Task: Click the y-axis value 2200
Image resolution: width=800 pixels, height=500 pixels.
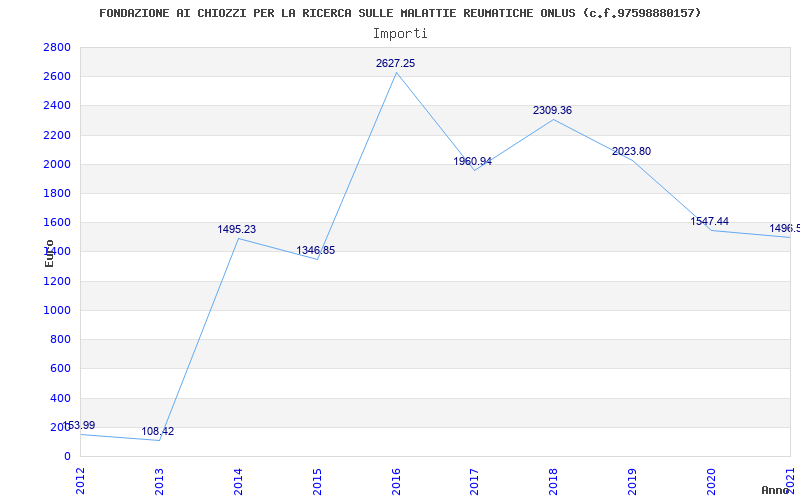Action: pos(57,135)
